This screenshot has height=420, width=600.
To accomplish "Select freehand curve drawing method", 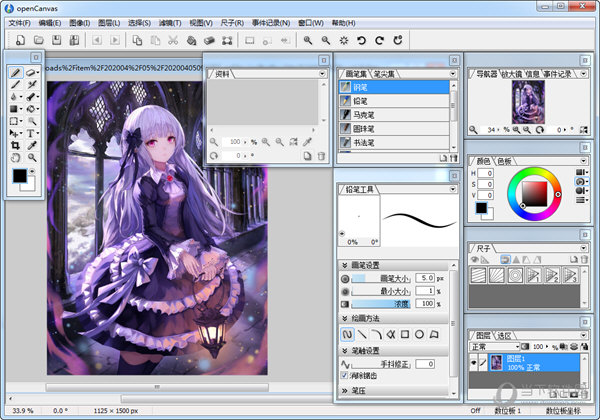I will coord(347,334).
